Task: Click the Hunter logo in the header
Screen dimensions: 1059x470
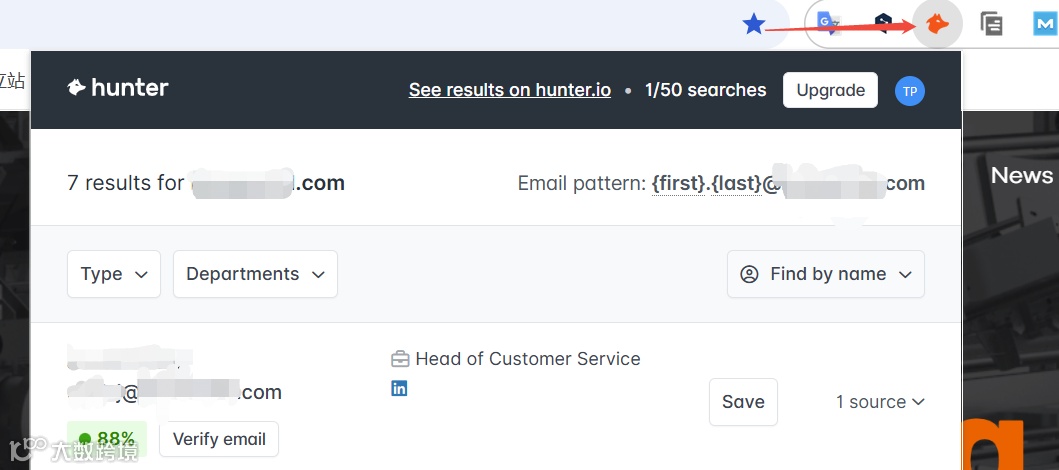Action: point(118,88)
